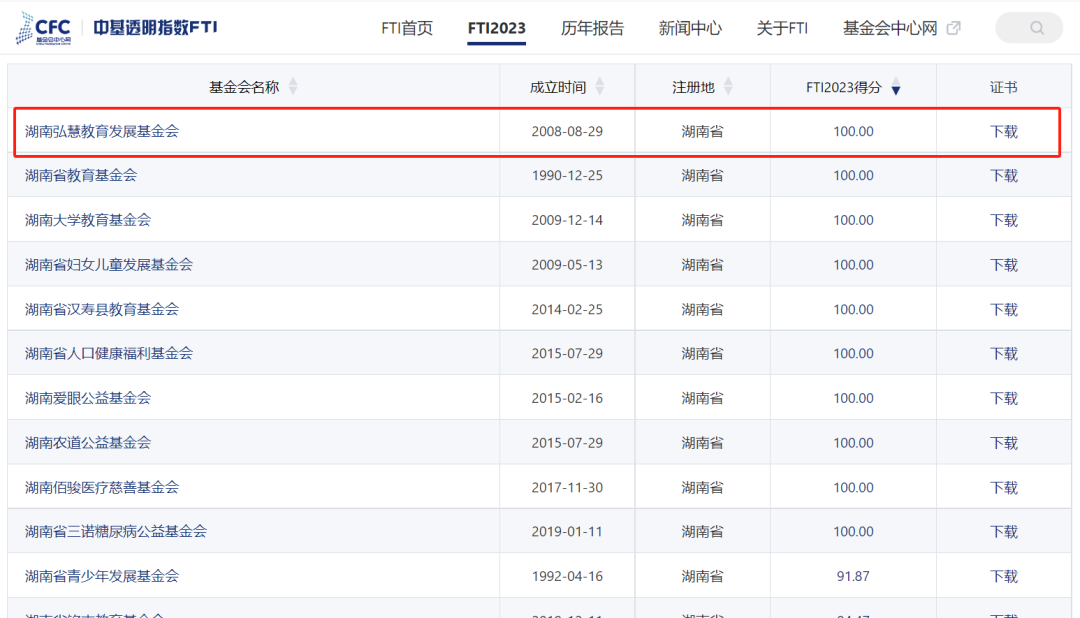1080x618 pixels.
Task: Sort by 成立时间 column arrows
Action: [600, 87]
